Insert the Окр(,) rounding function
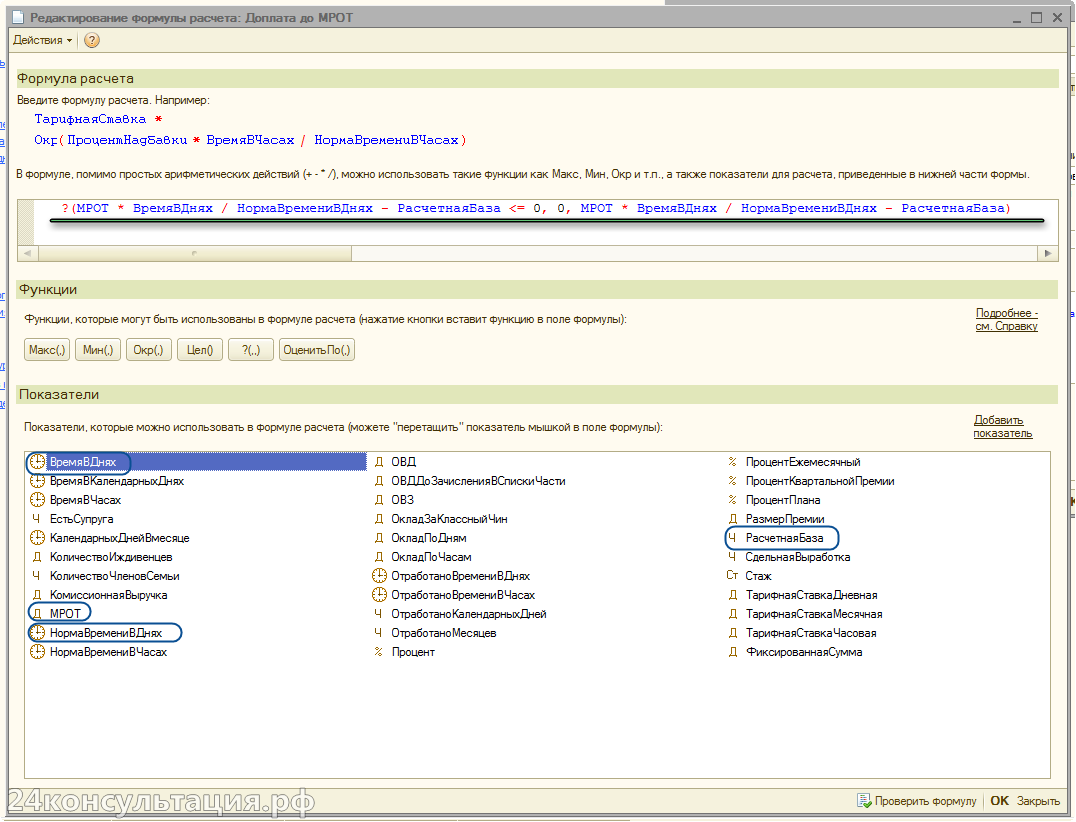Image resolution: width=1076 pixels, height=822 pixels. pyautogui.click(x=148, y=350)
